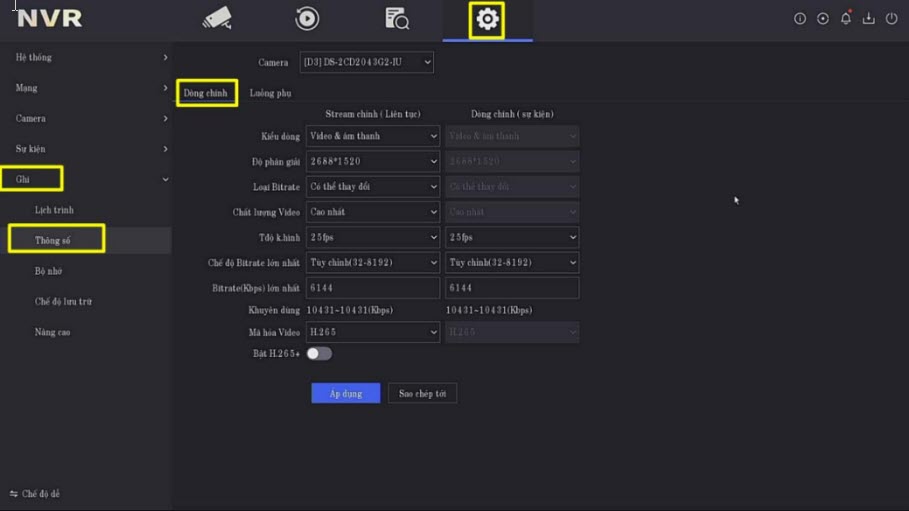Toggle the Bật H.265+ switch

pyautogui.click(x=319, y=353)
